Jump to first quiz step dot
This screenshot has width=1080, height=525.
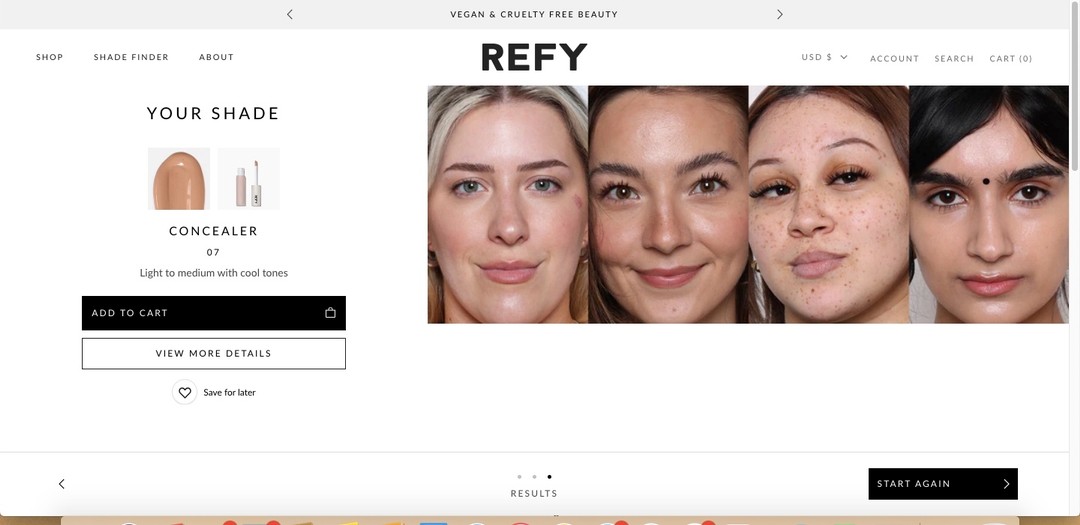tap(519, 477)
